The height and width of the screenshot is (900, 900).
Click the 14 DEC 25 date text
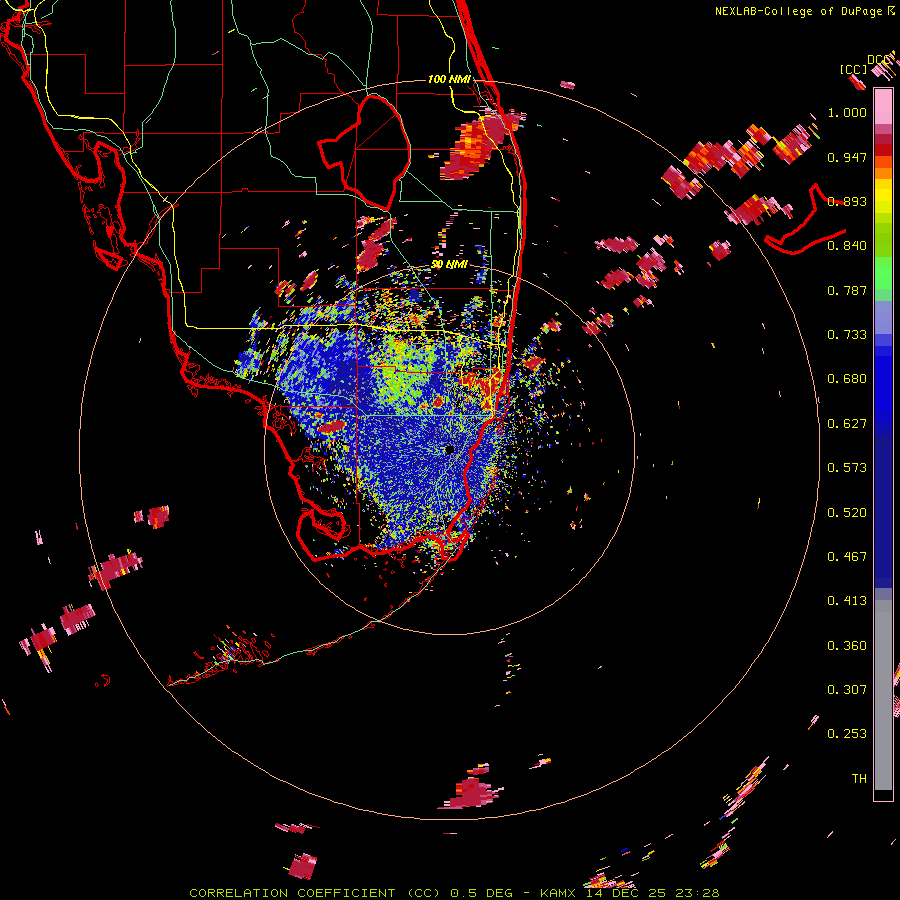(627, 893)
